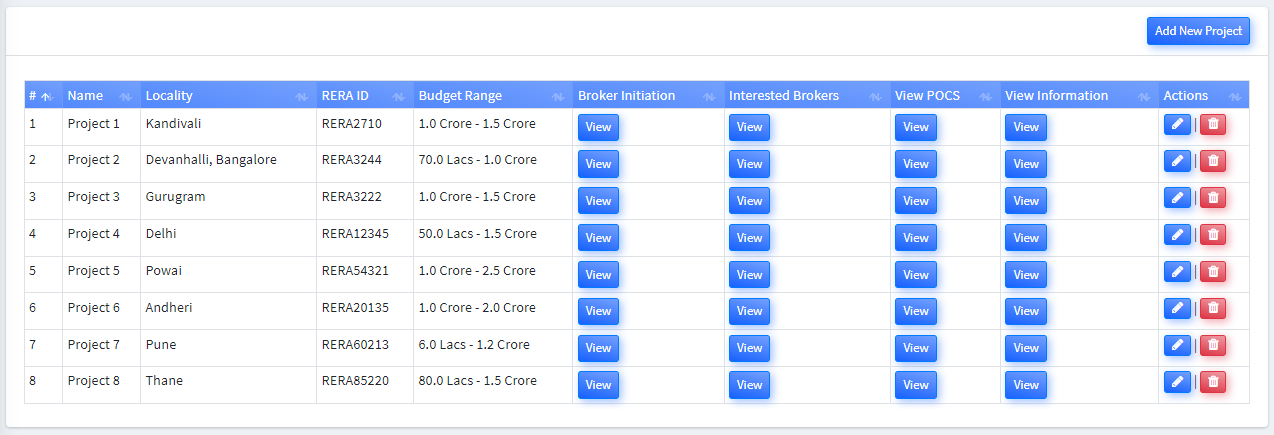Edit Project 7 using the pencil icon
This screenshot has width=1274, height=435.
click(x=1177, y=345)
